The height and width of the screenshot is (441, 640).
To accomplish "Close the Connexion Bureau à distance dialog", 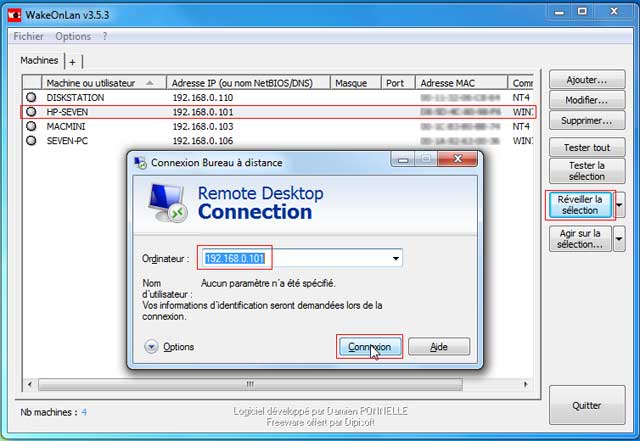I will 457,158.
